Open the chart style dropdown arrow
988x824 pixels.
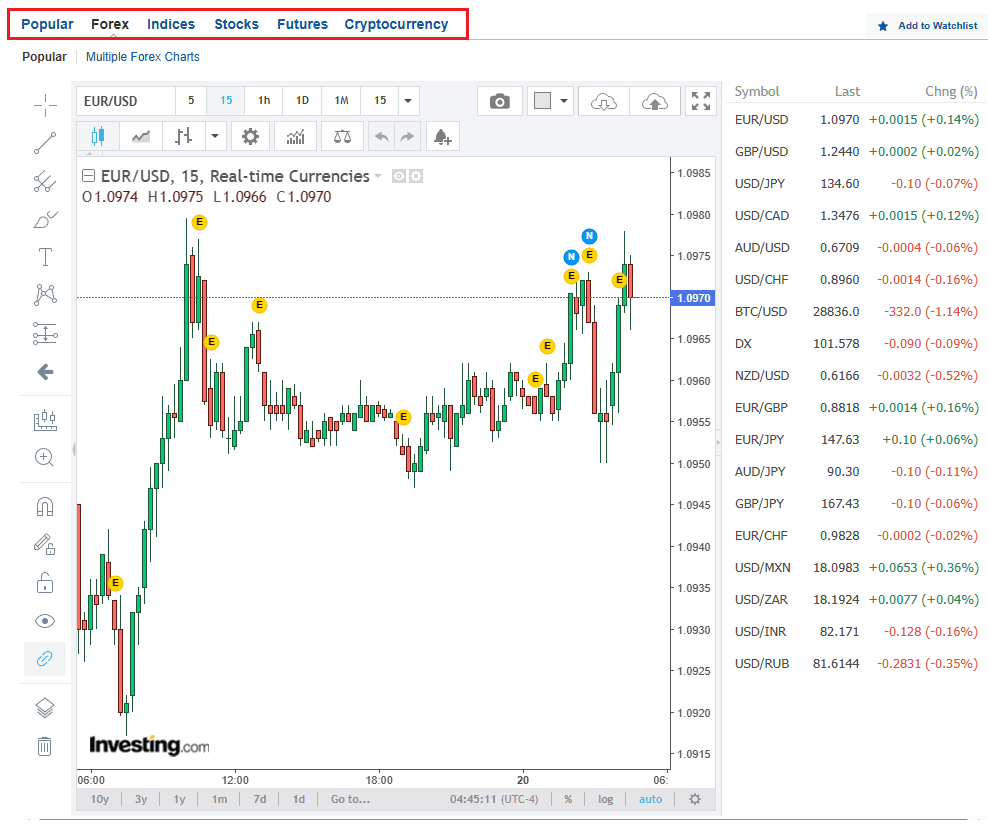(215, 137)
